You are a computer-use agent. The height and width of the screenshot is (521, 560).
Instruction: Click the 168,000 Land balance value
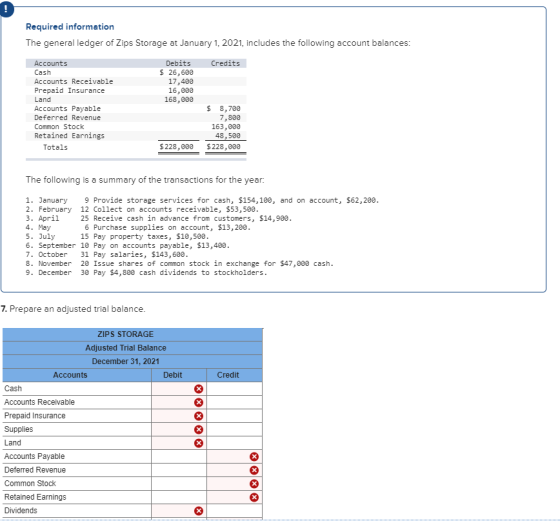(179, 100)
